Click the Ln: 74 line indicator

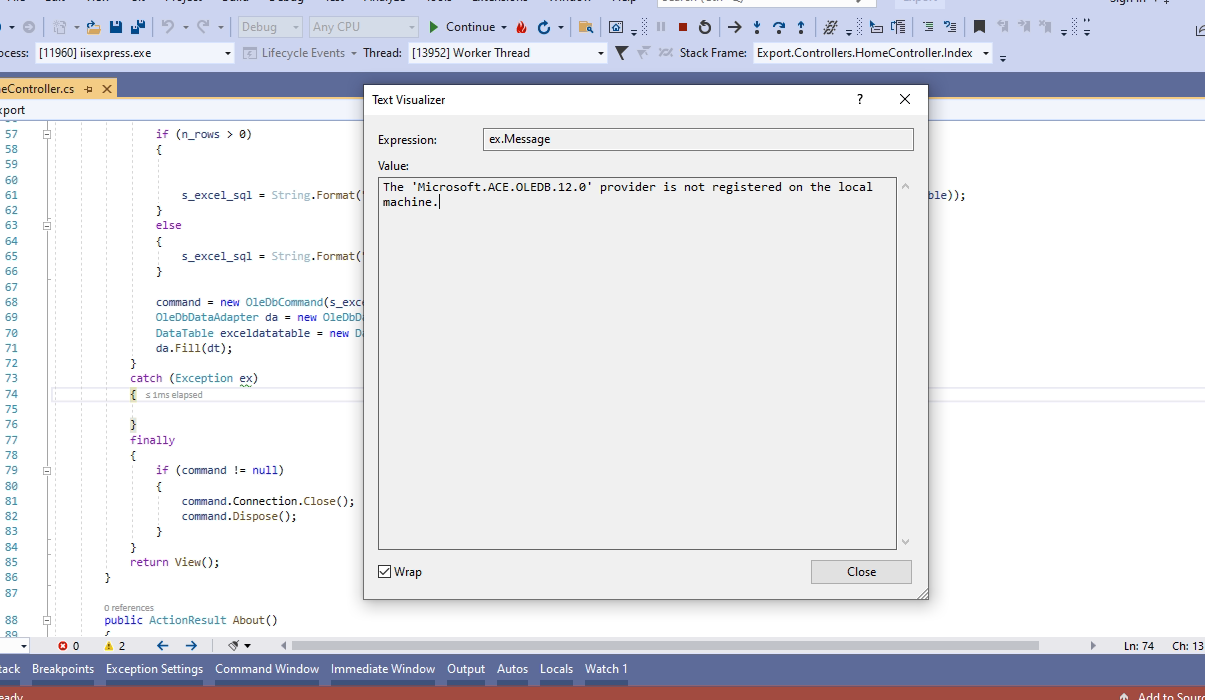tap(1139, 646)
